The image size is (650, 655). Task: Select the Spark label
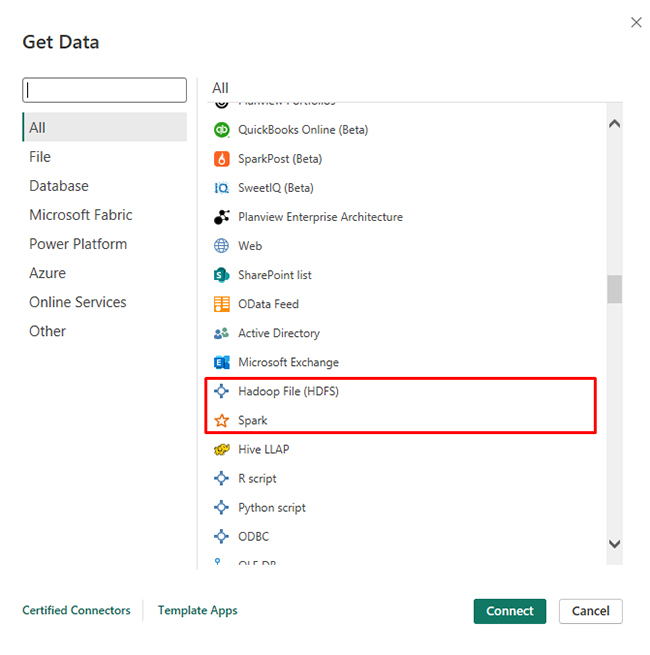tap(252, 420)
